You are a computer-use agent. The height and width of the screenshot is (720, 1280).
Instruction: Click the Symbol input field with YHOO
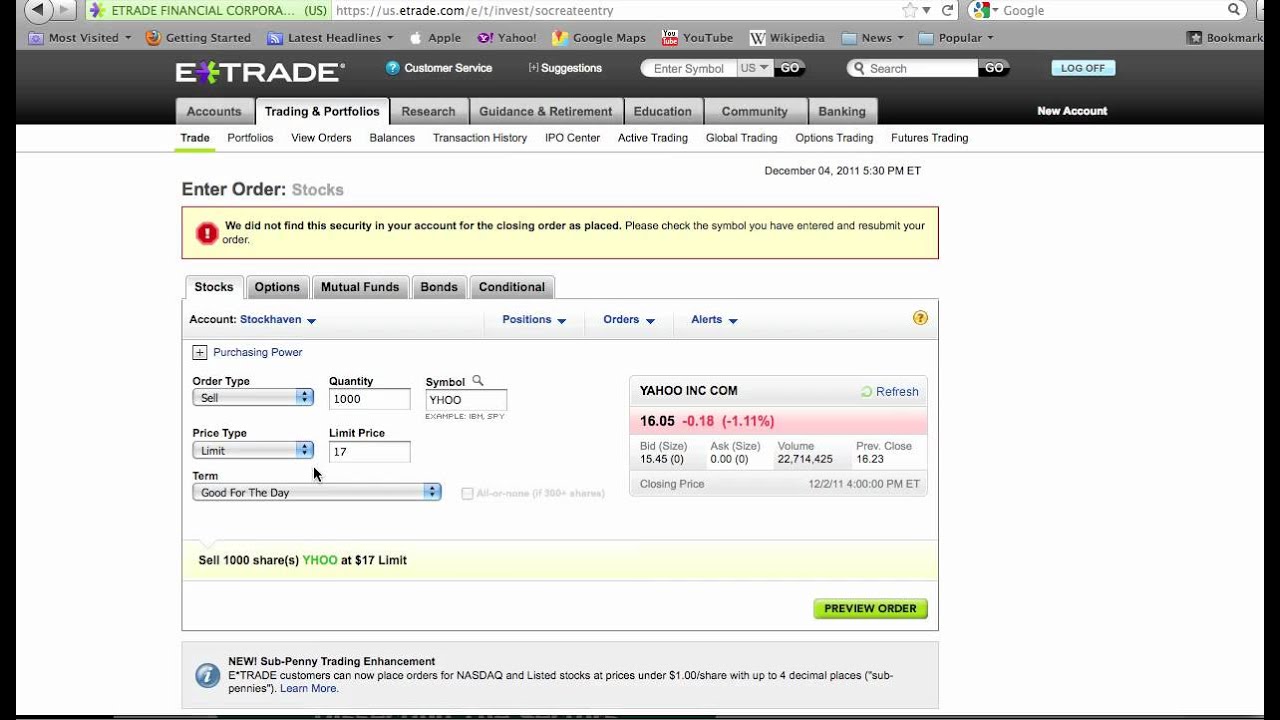point(466,400)
